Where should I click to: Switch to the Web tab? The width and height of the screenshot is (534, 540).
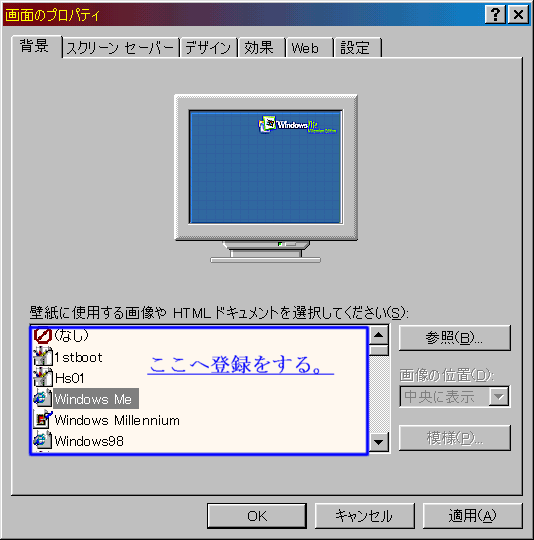tap(309, 48)
